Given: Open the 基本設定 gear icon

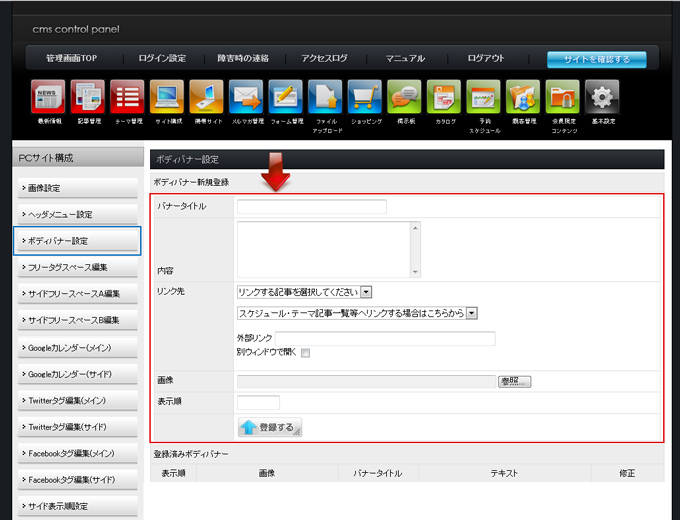Looking at the screenshot, I should [602, 97].
